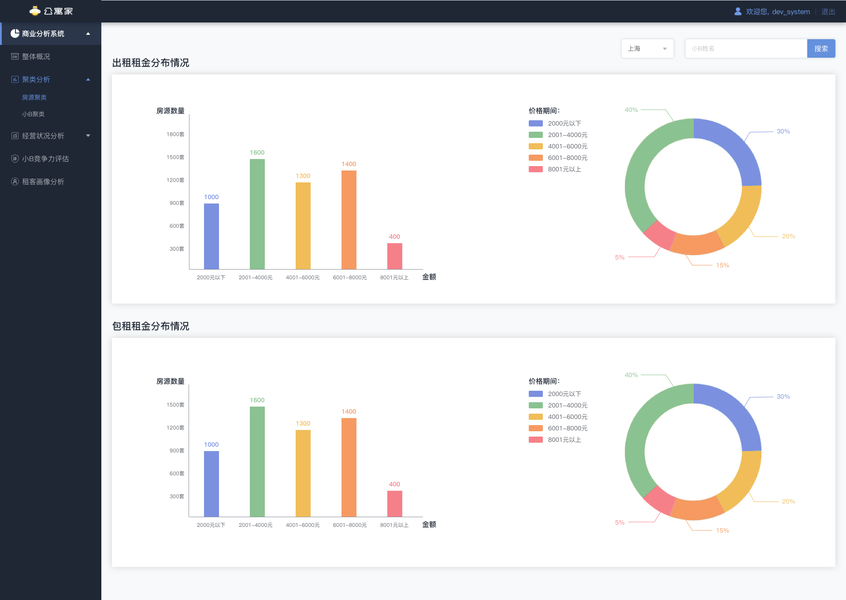
Task: Click the user avatar icon in header
Action: click(x=738, y=11)
